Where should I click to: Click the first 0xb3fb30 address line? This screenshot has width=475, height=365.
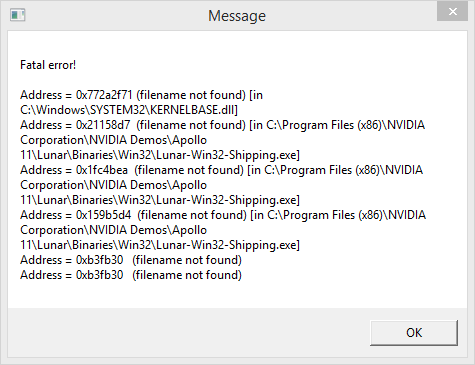(131, 260)
